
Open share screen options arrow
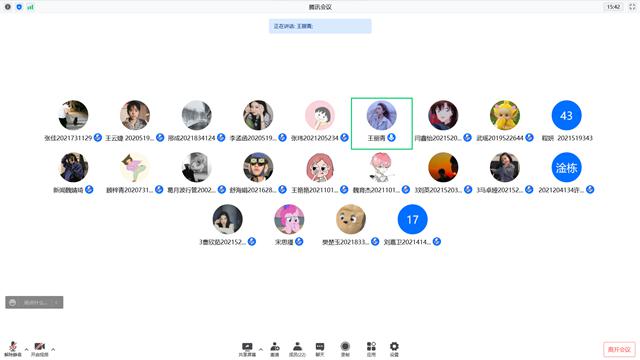pos(261,349)
